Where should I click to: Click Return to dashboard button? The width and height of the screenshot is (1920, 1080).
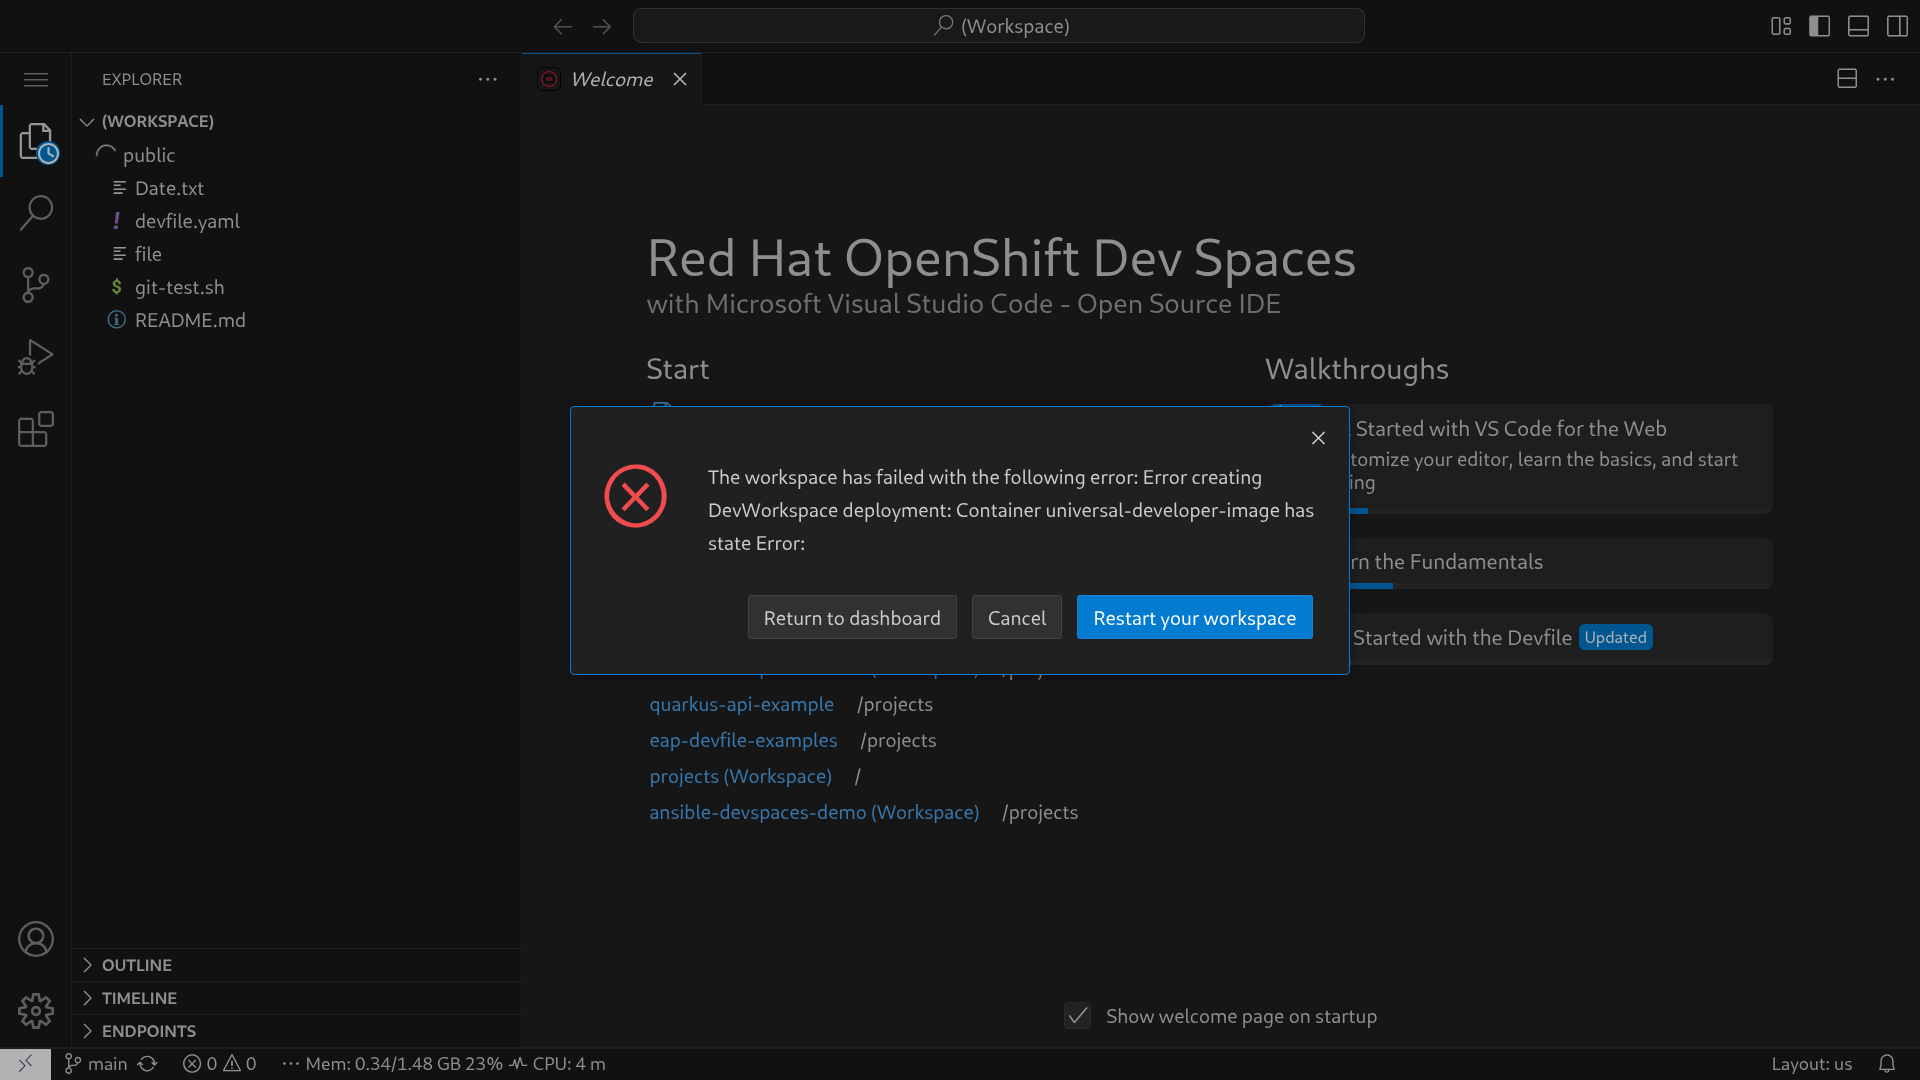(851, 618)
